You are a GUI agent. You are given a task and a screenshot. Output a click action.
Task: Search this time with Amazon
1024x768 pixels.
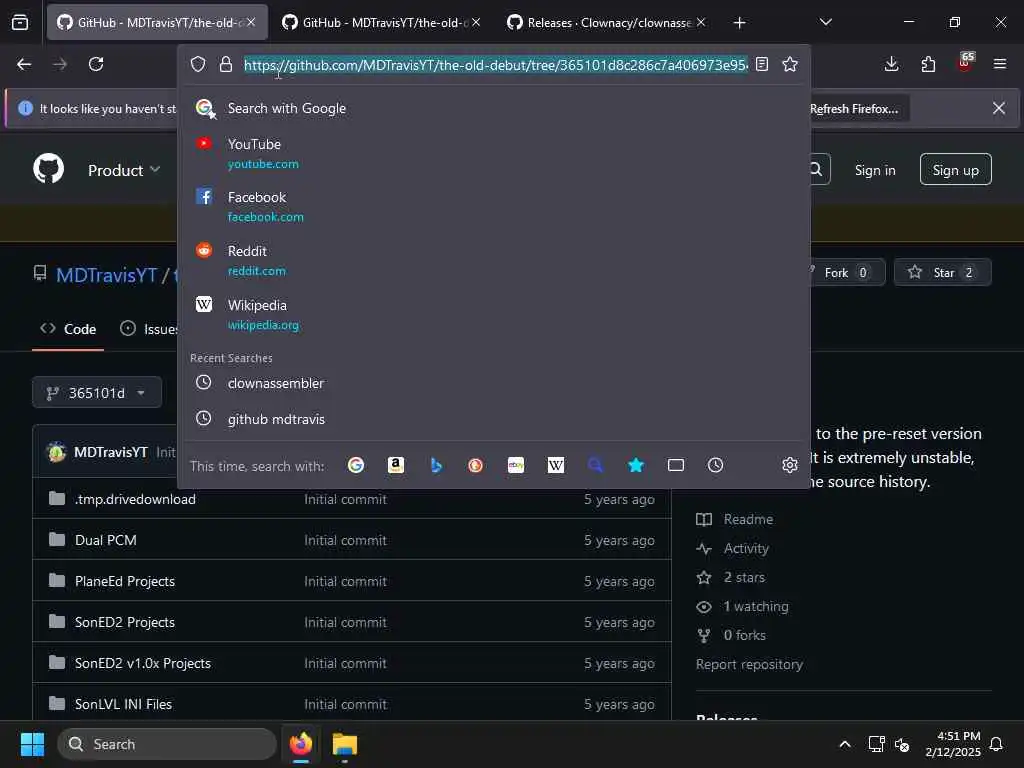tap(396, 465)
